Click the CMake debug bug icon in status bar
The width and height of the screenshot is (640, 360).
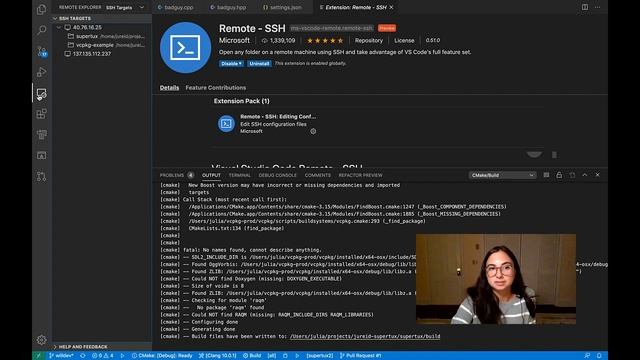285,356
